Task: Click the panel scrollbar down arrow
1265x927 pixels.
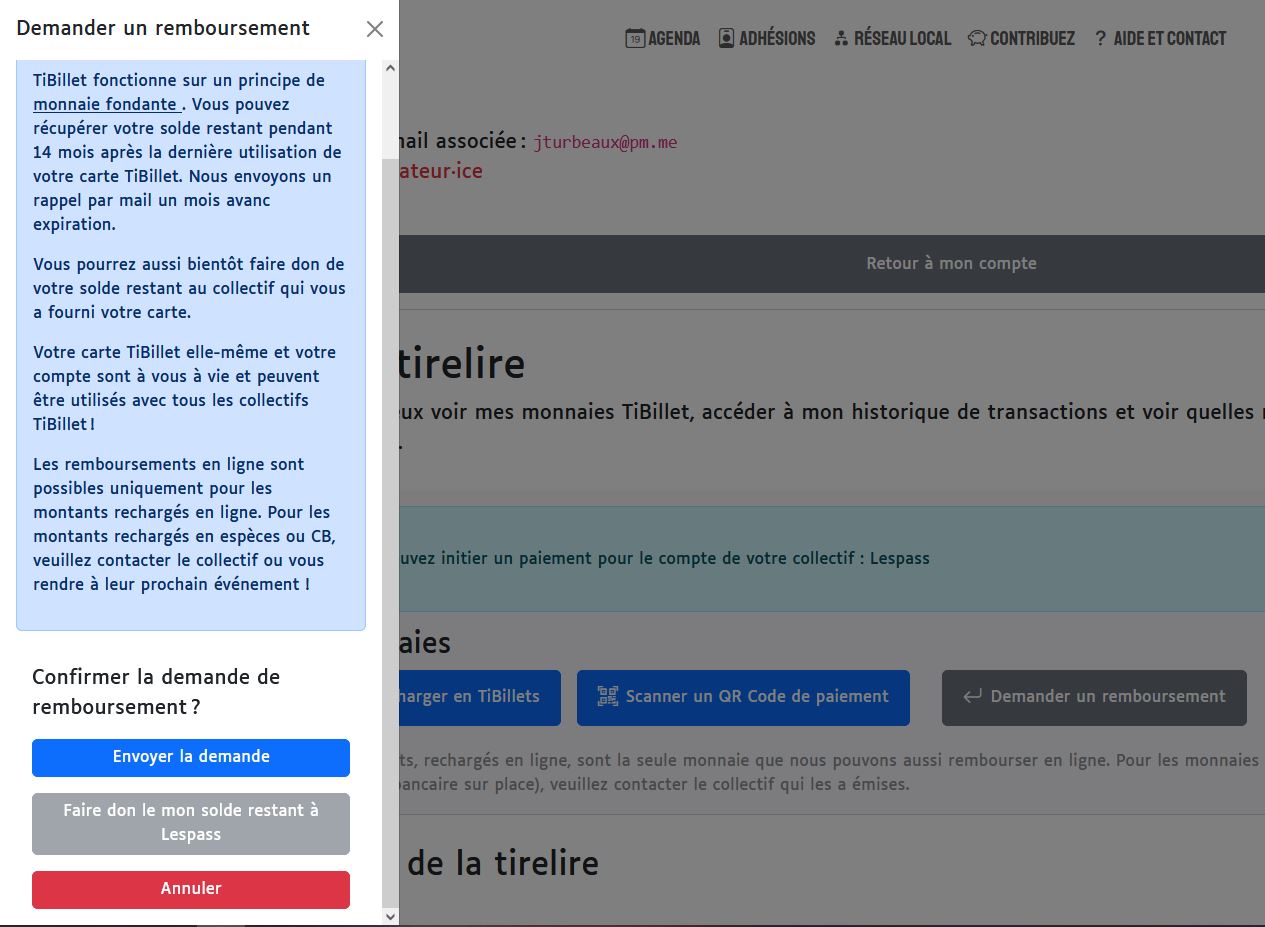Action: pos(390,916)
